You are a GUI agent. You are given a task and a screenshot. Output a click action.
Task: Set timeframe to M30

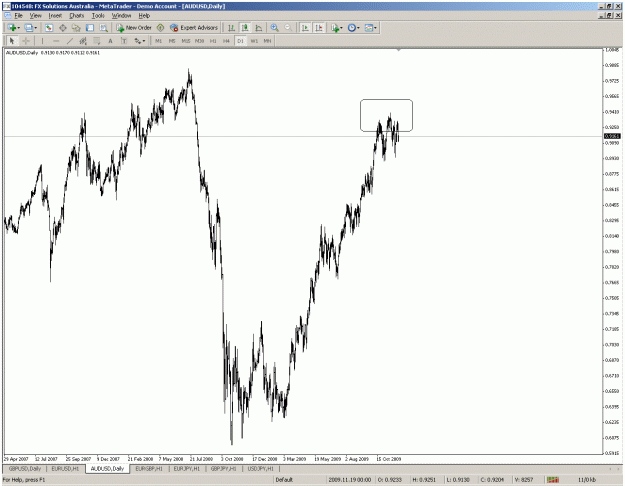199,41
